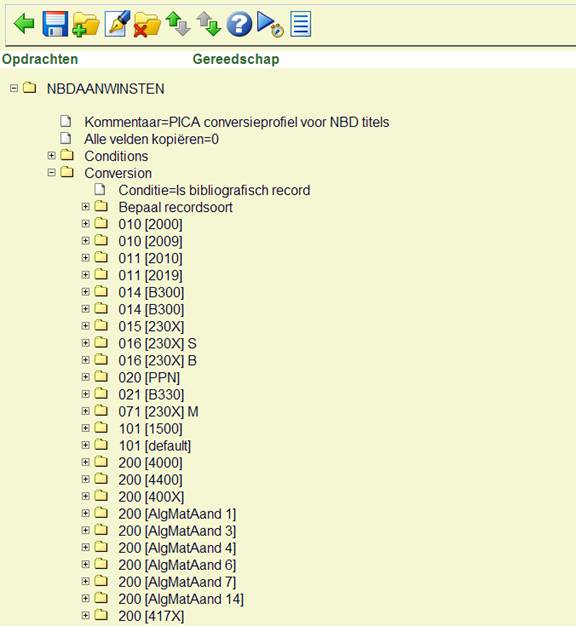Expand the Conditions folder
Screen dimensions: 576x626
click(51, 155)
